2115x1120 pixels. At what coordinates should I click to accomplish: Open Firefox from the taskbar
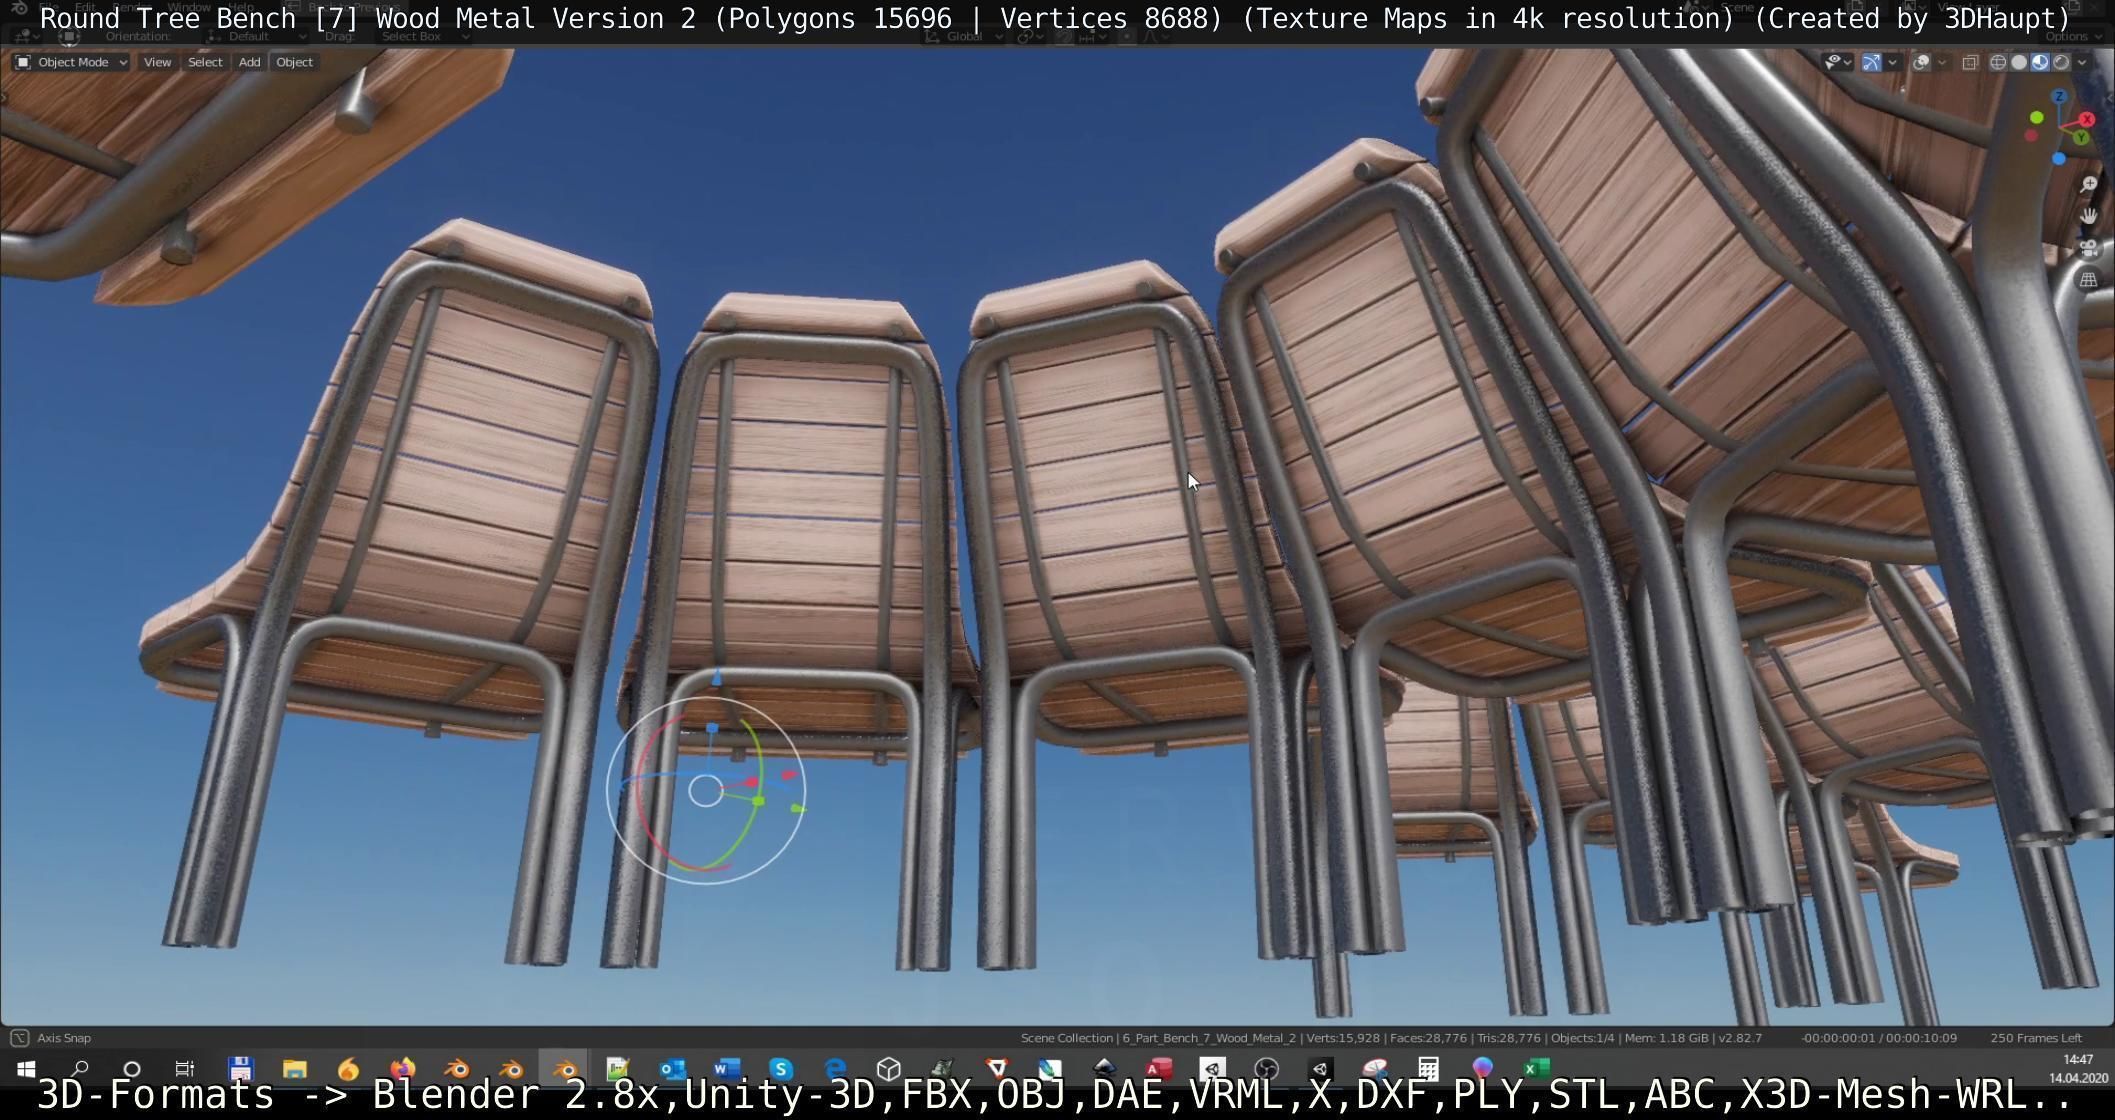402,1069
